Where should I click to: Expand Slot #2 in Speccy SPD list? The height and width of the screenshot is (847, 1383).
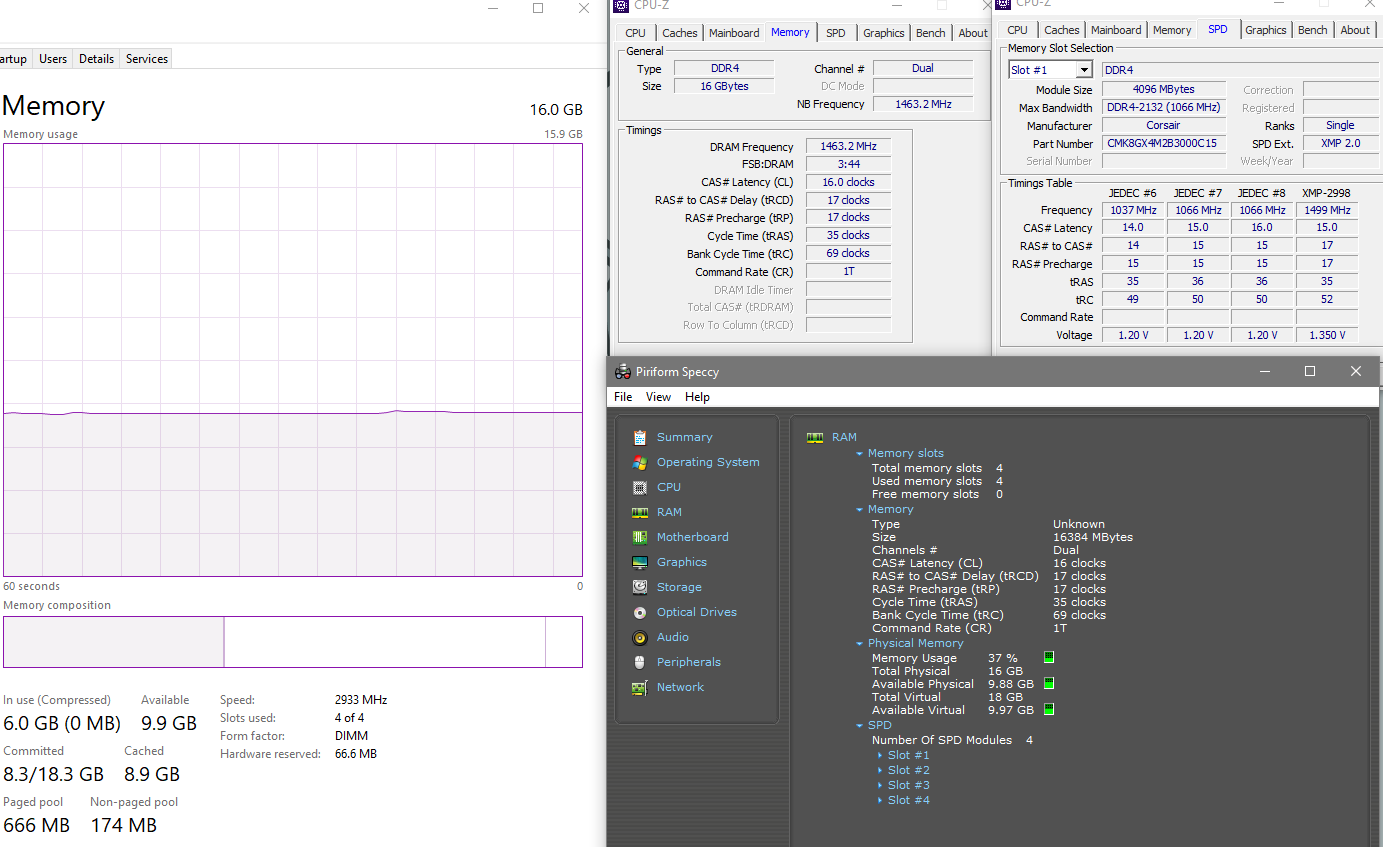tap(880, 770)
